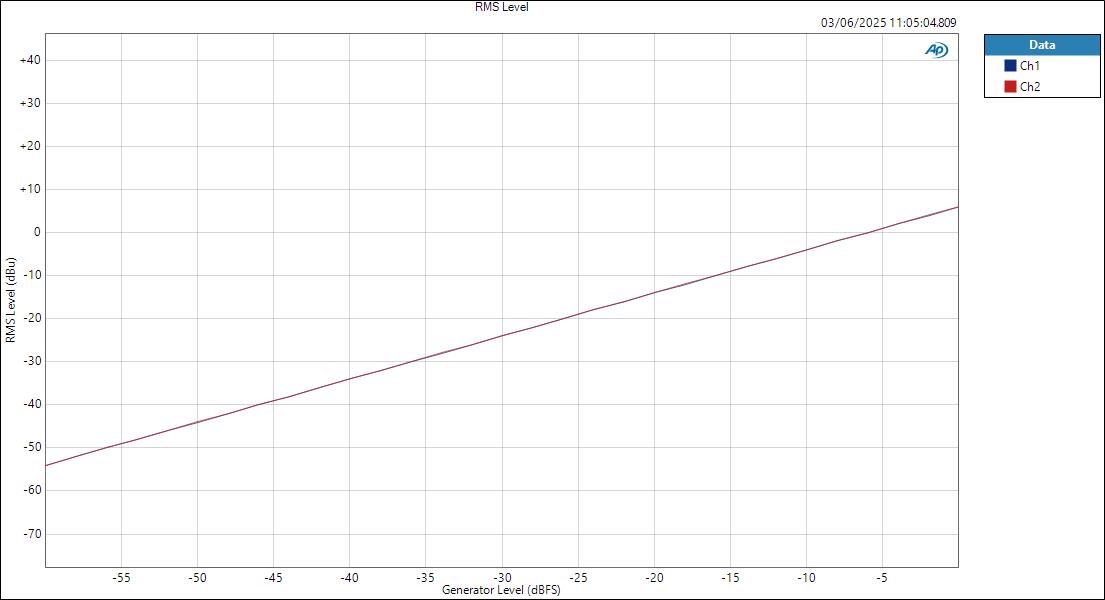Select the Generator Level axis label

[501, 590]
